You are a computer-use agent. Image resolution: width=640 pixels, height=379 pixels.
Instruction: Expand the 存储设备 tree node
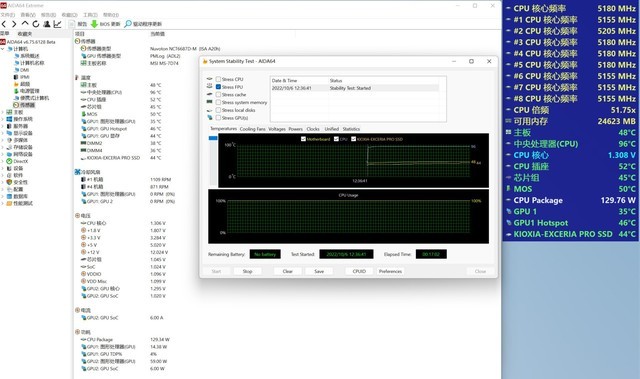pyautogui.click(x=3, y=147)
